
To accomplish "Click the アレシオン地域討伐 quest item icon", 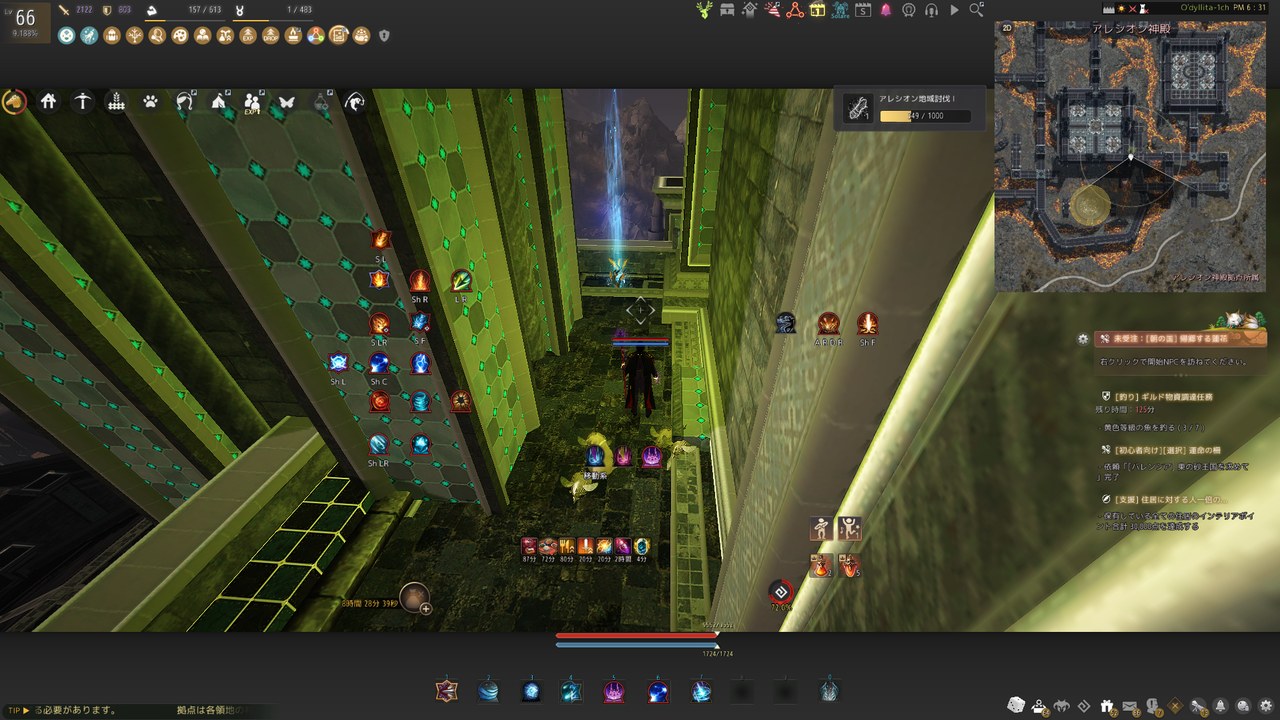I will coord(858,108).
